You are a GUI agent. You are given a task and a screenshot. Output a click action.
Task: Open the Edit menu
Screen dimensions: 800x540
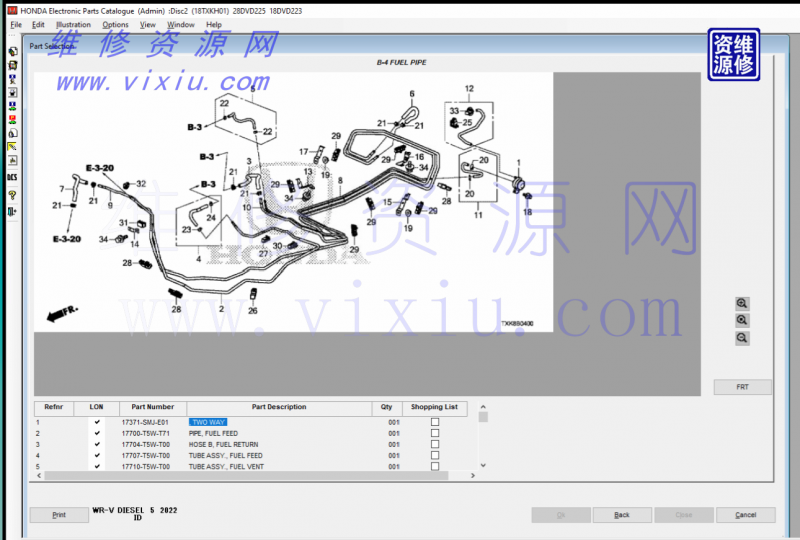click(x=38, y=24)
